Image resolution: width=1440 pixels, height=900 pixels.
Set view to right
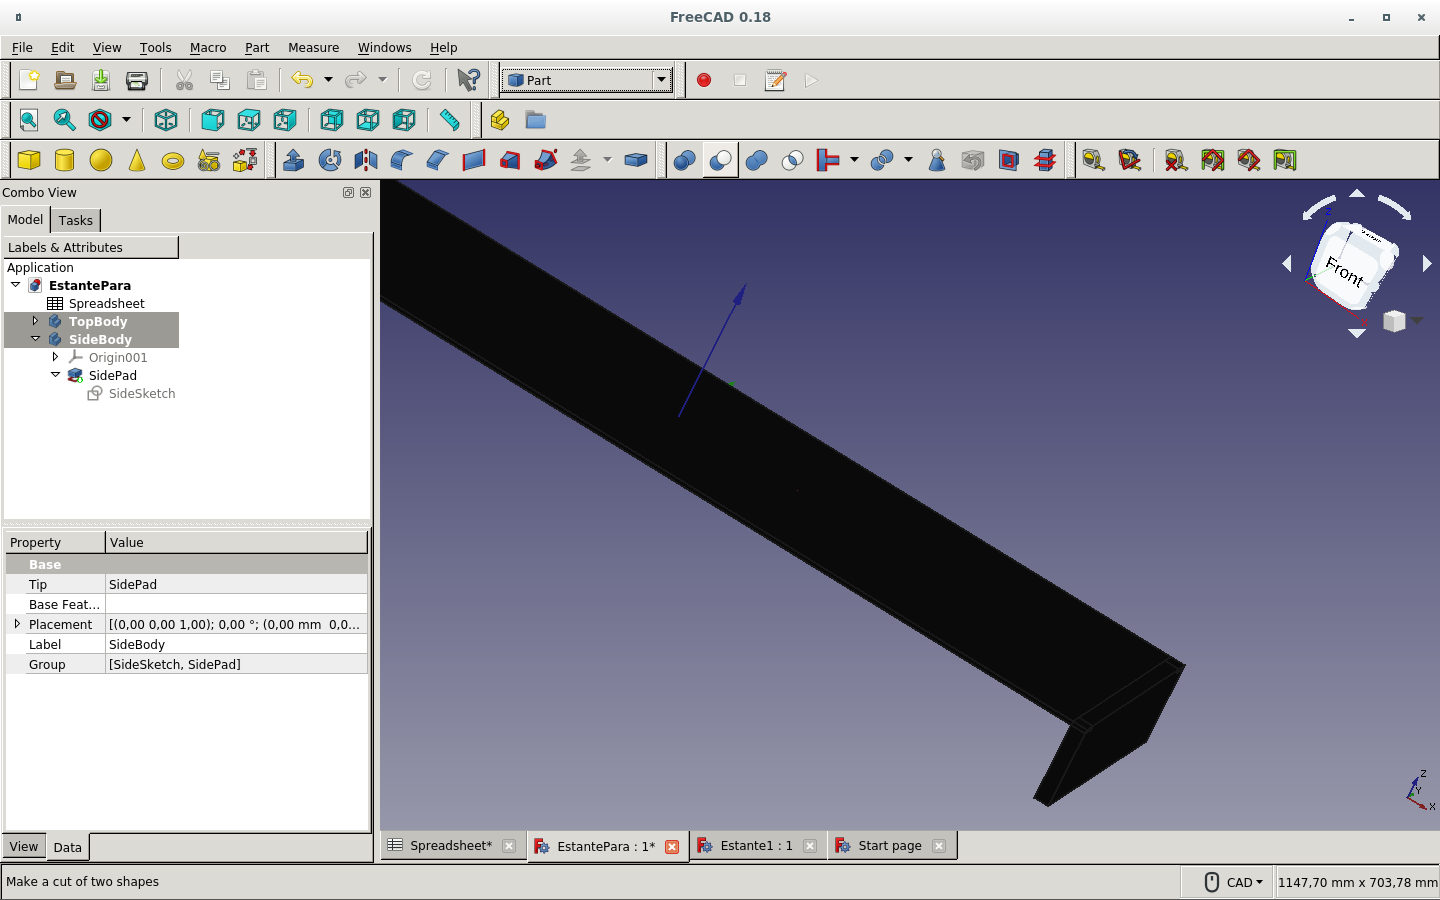pyautogui.click(x=285, y=120)
